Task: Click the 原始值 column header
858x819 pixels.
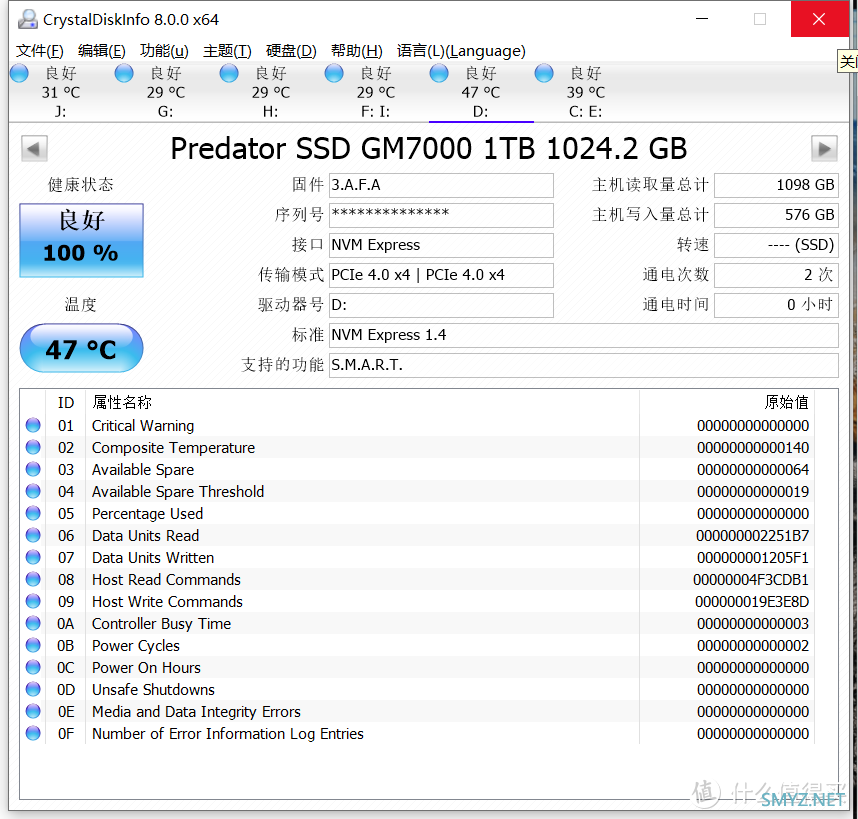Action: point(727,403)
